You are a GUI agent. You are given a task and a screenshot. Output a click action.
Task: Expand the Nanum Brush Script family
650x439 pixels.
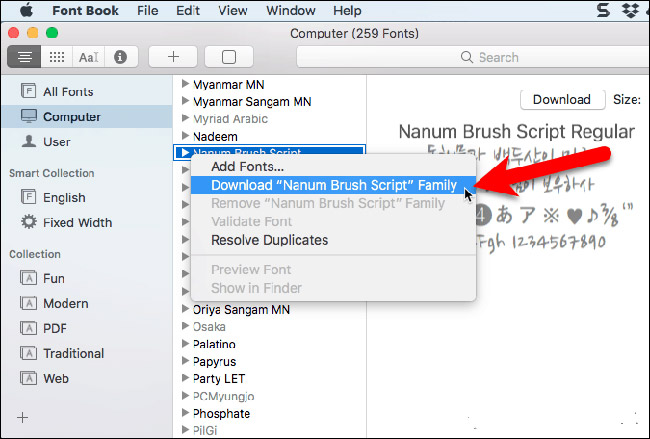pos(185,153)
